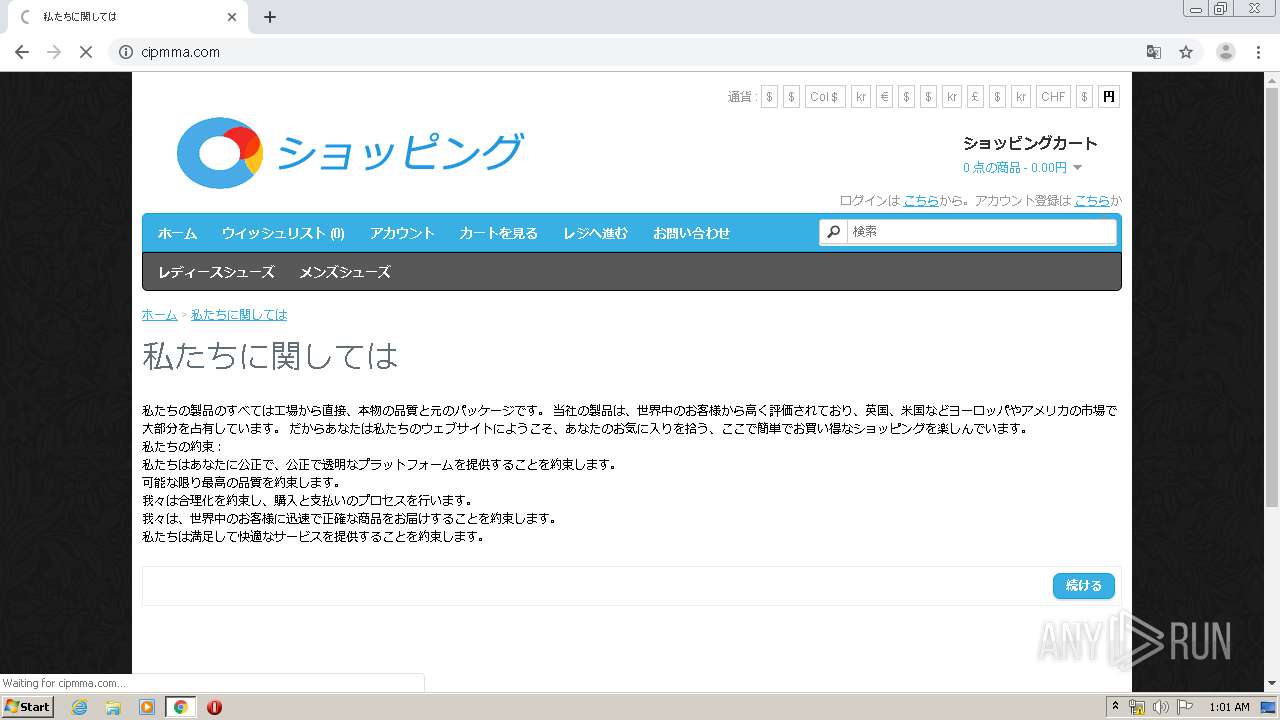The image size is (1280, 720).
Task: Open the Windows Start menu
Action: click(x=28, y=707)
